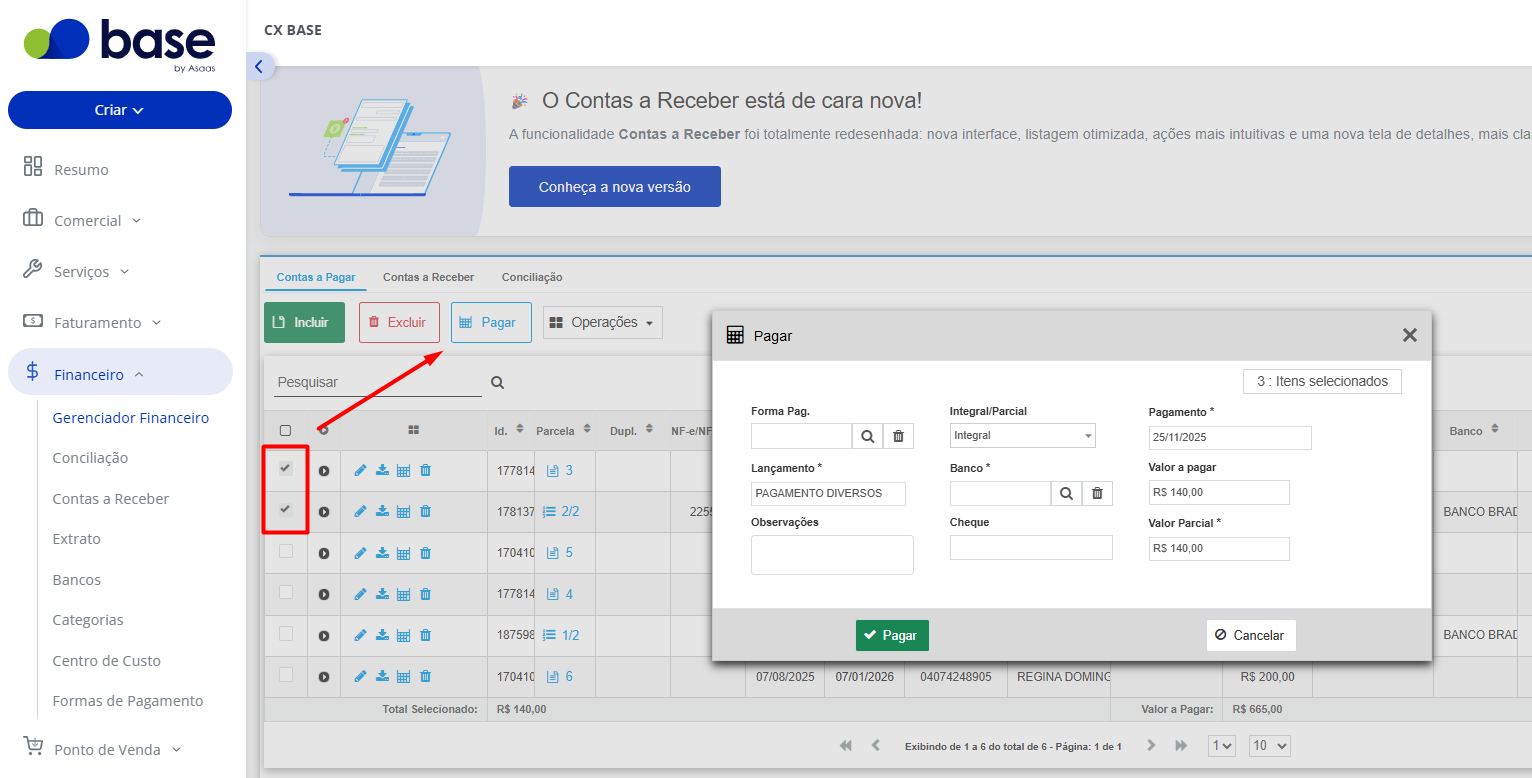Uncheck the checkbox in the parcela 3 row
This screenshot has height=778, width=1532.
(285, 469)
